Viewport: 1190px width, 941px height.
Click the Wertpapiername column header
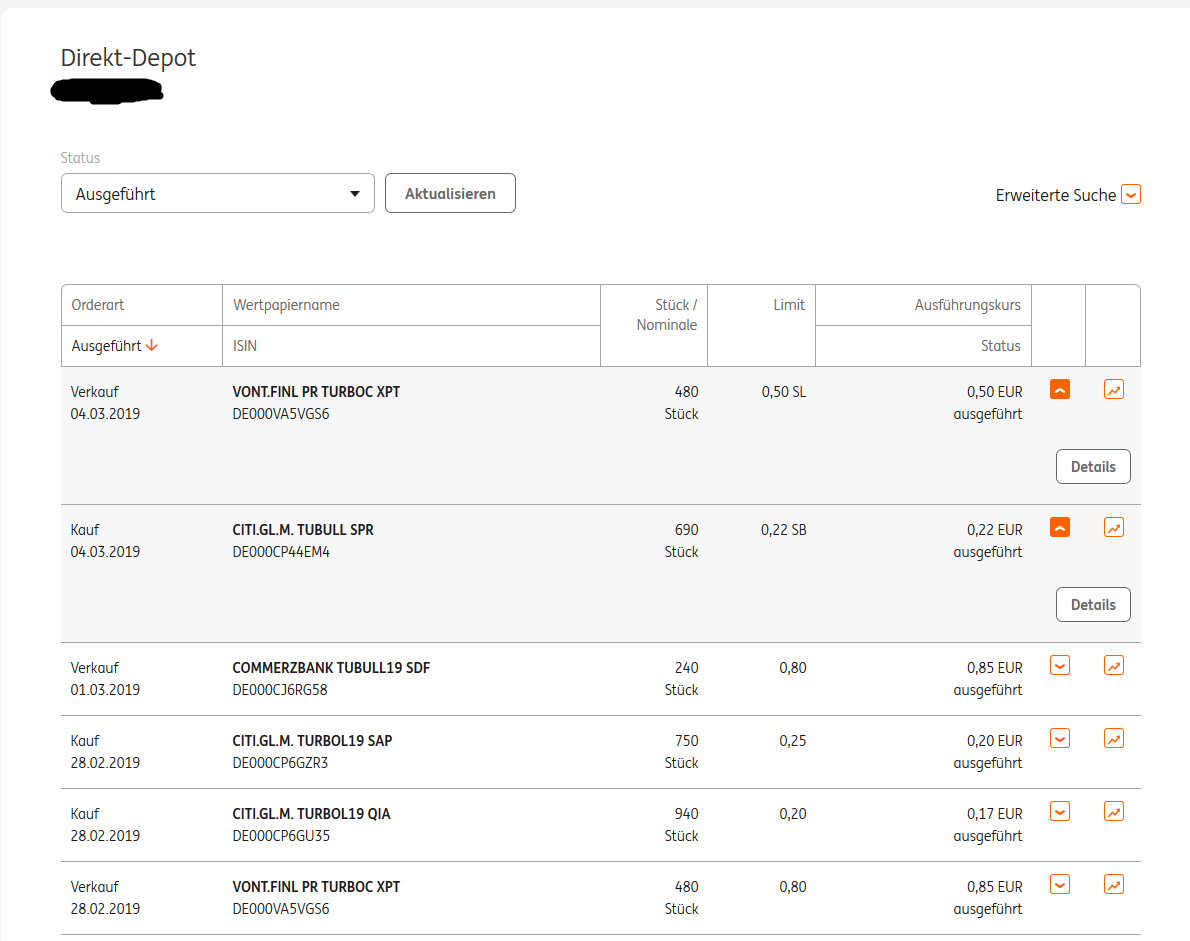(x=286, y=306)
